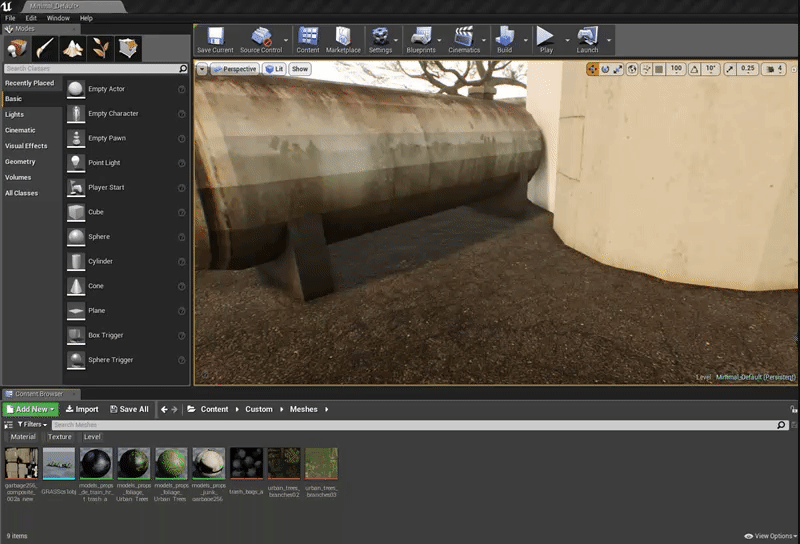Click the green Add New button
The width and height of the screenshot is (800, 544).
coord(31,409)
